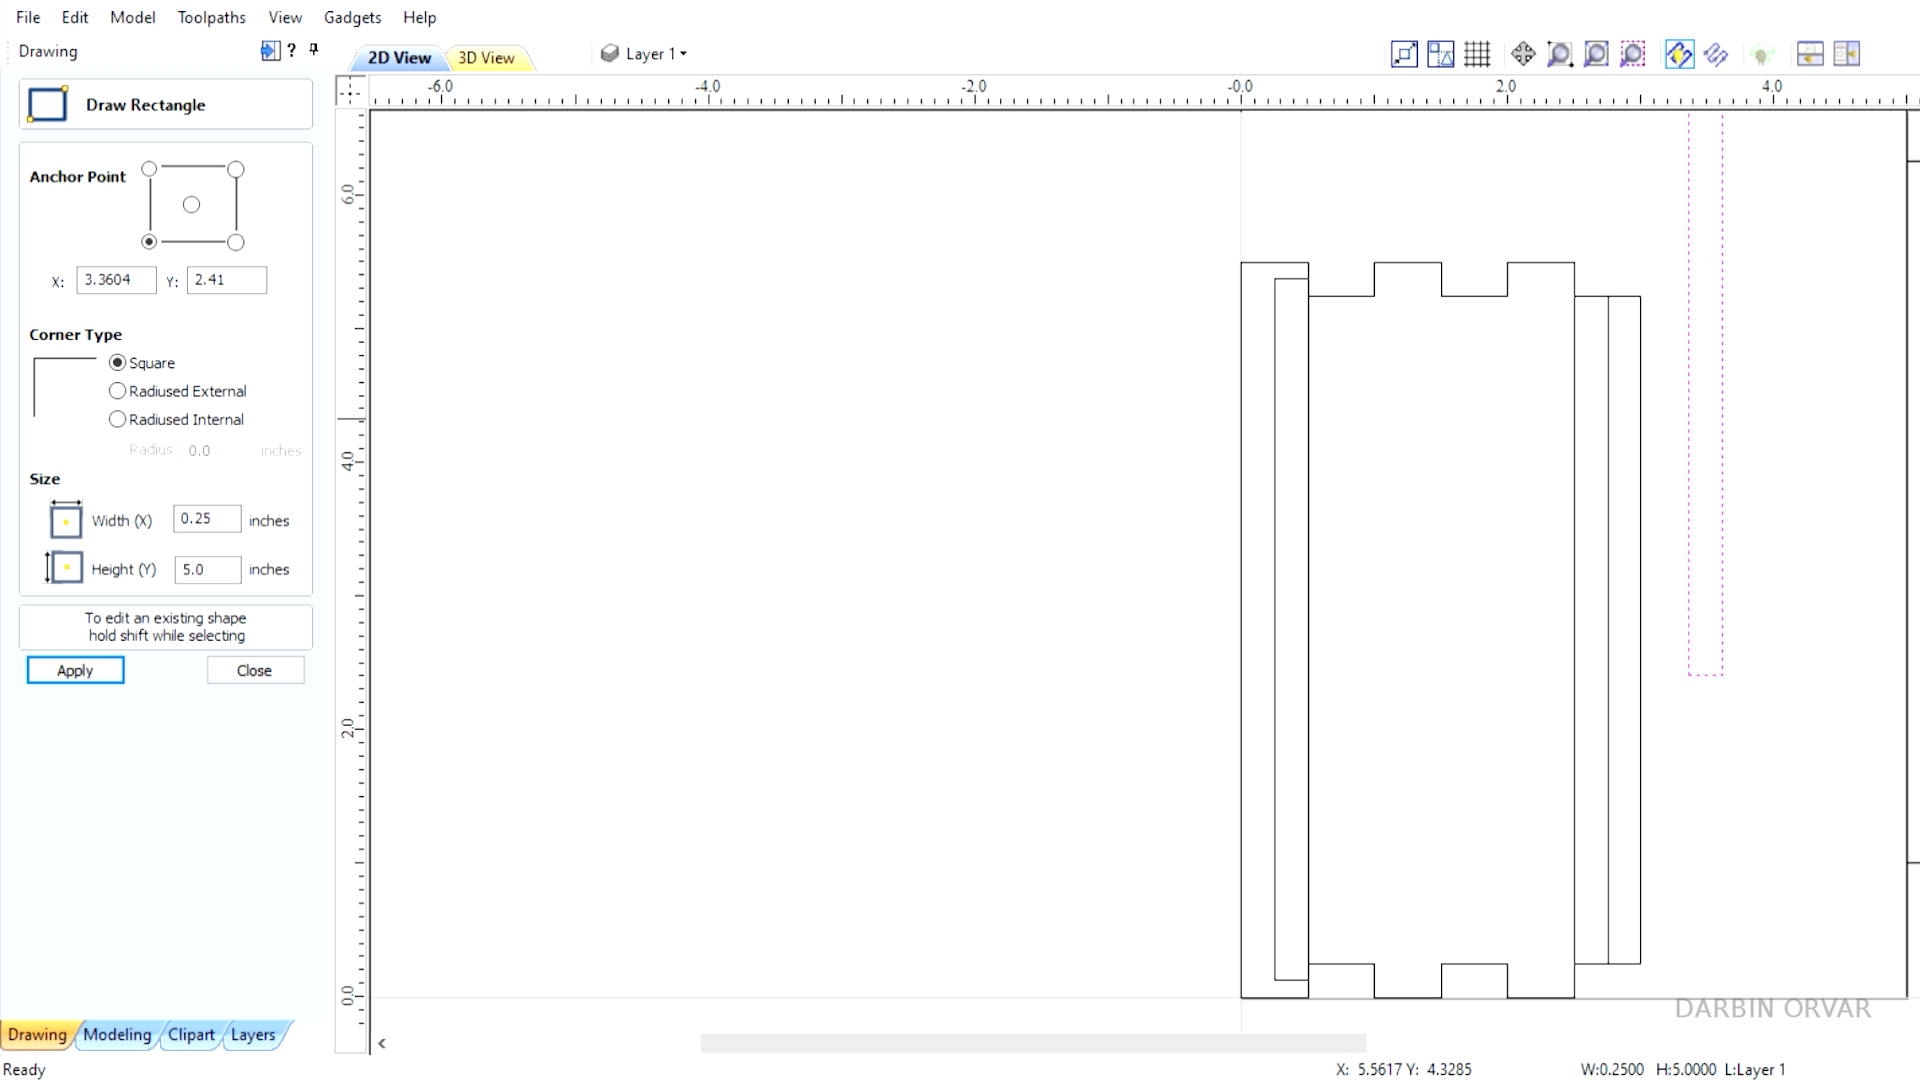Collapse the left panel with the chevron
1920x1080 pixels.
click(381, 1042)
